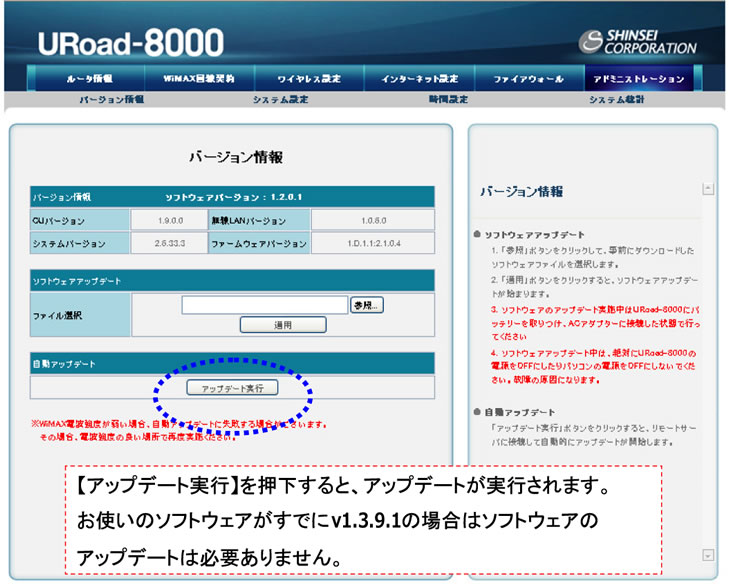
Task: Select the アドミニストレーション tab
Action: tap(639, 79)
